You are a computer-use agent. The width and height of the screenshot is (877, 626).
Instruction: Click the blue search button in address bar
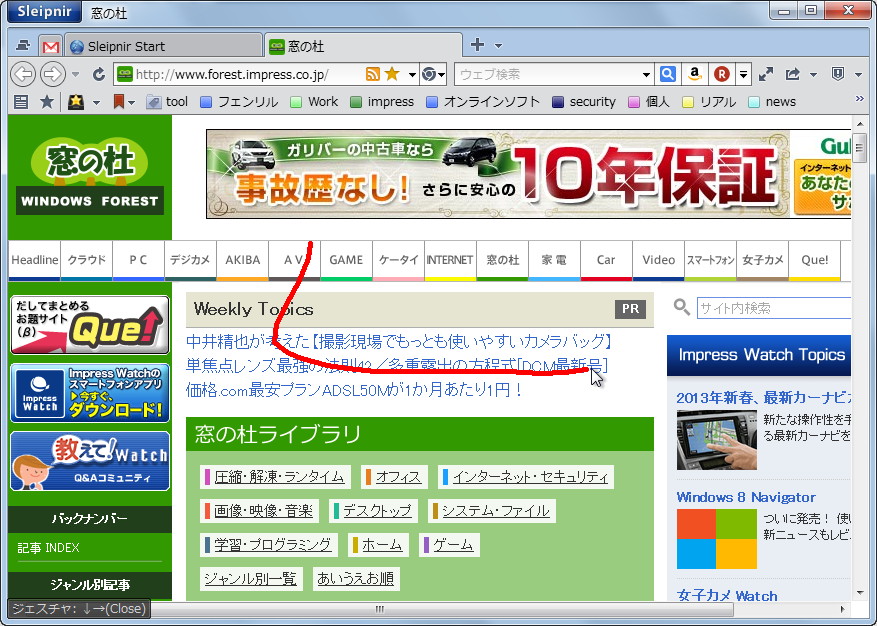[668, 73]
